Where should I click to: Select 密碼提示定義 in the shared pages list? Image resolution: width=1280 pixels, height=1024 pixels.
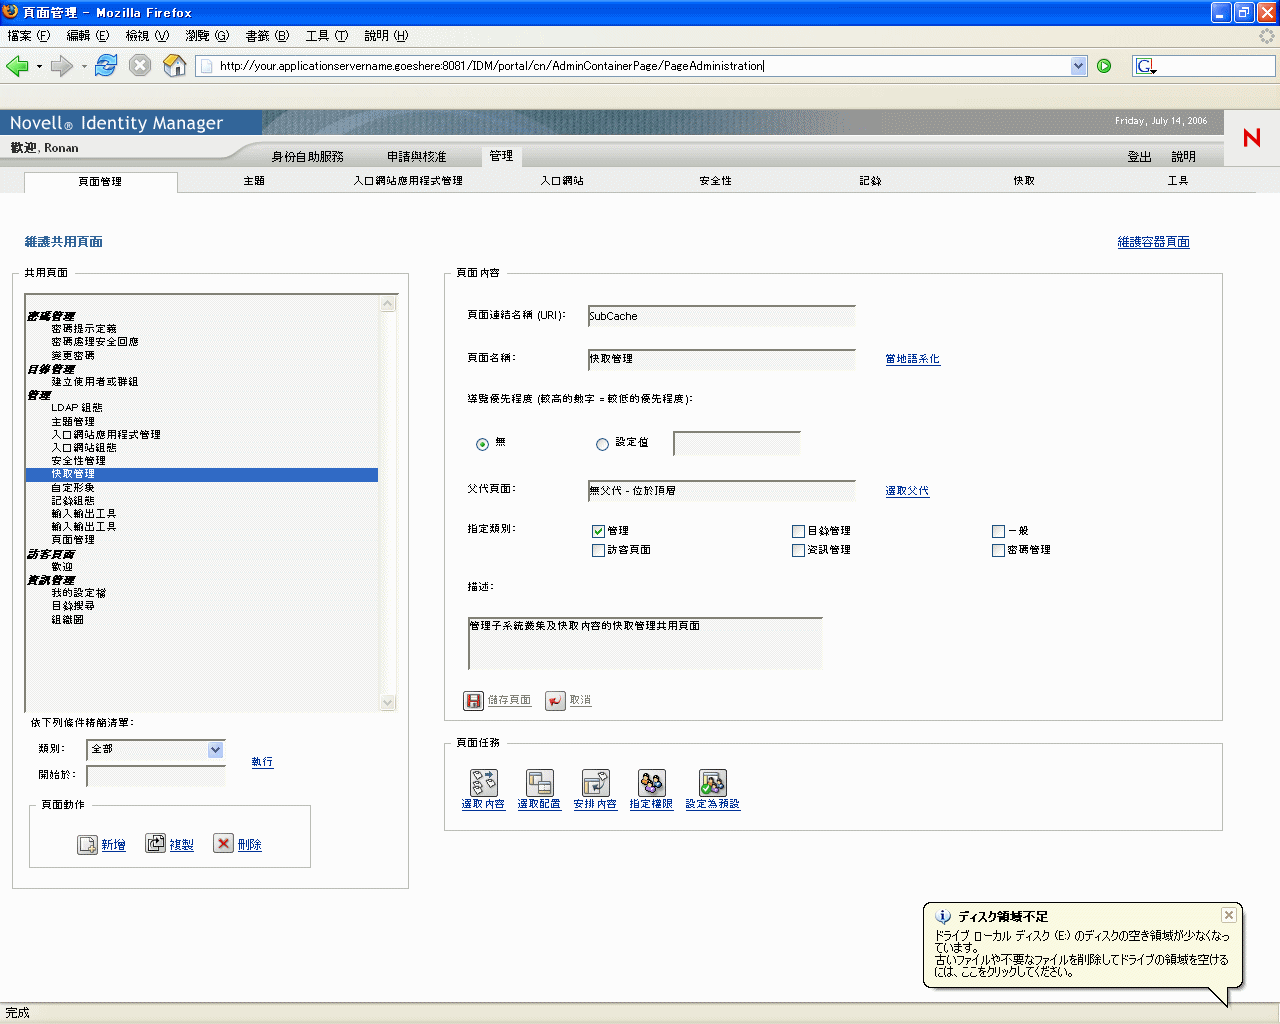(x=84, y=329)
